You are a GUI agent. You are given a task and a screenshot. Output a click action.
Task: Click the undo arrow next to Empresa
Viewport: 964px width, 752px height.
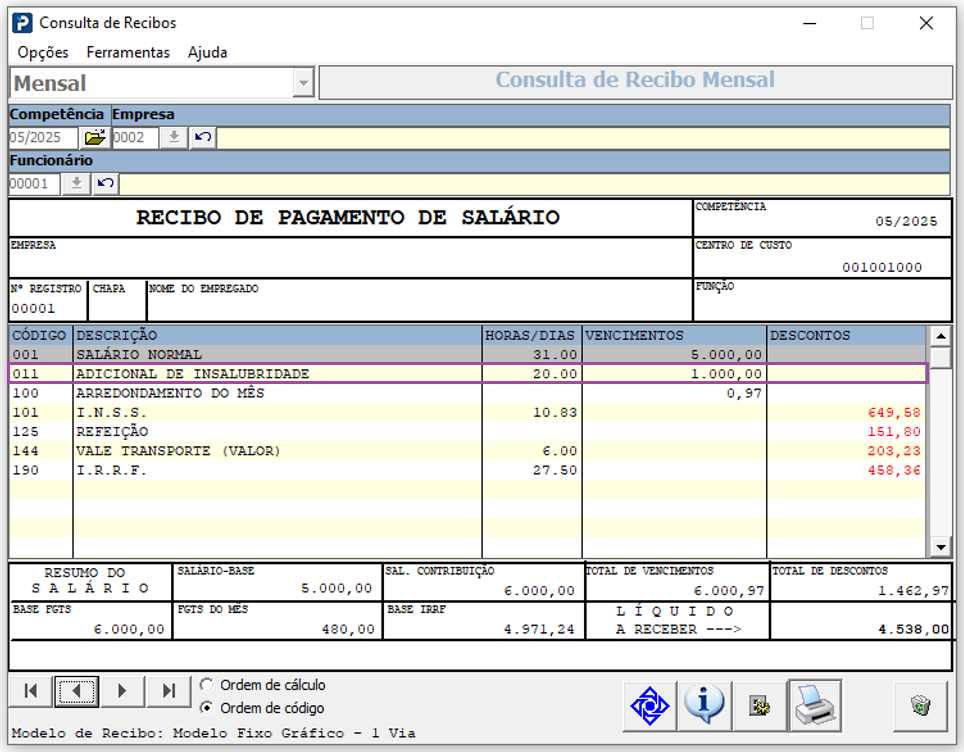pyautogui.click(x=203, y=137)
